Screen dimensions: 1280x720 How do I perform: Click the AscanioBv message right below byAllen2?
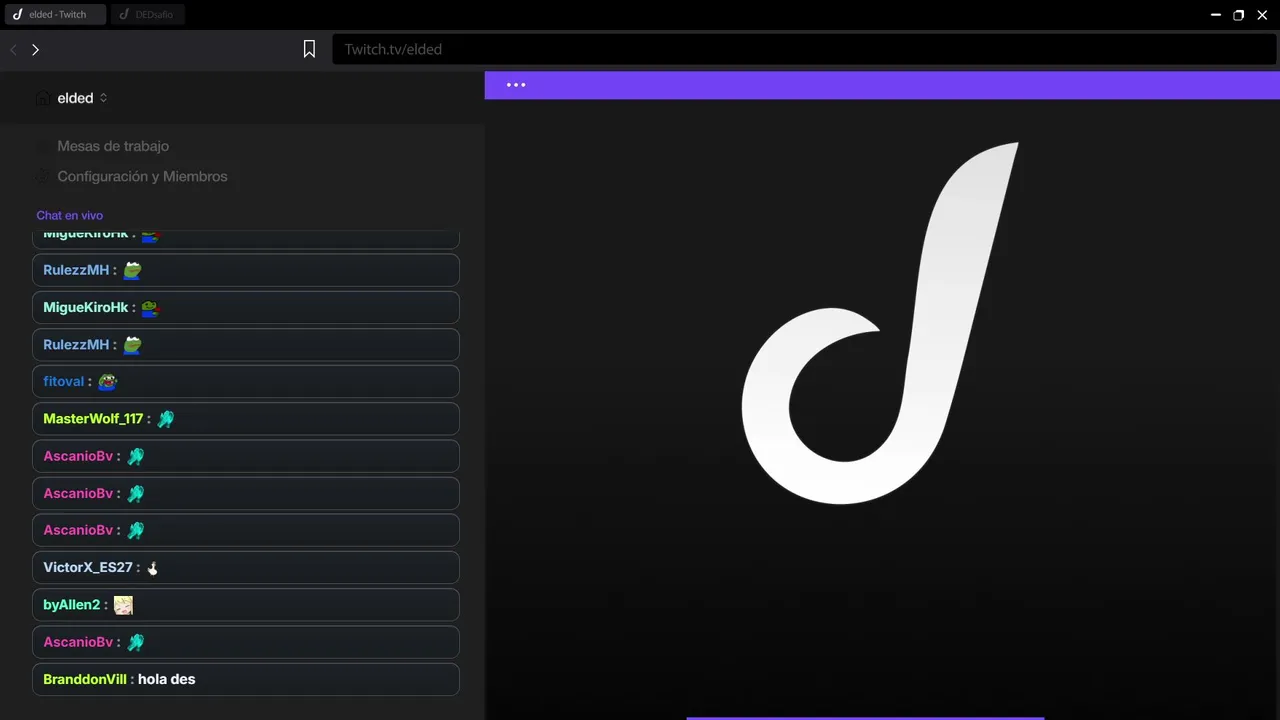(x=246, y=642)
